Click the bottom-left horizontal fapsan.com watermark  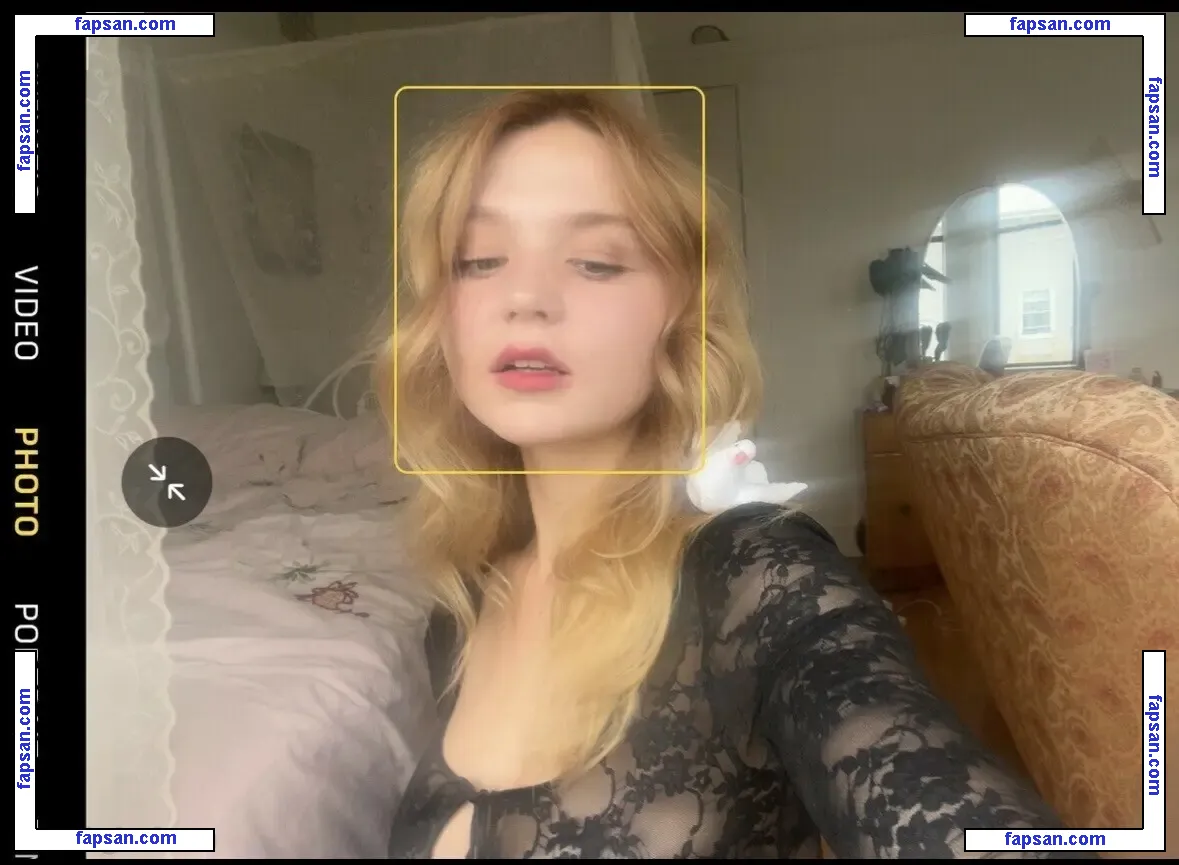[x=125, y=839]
